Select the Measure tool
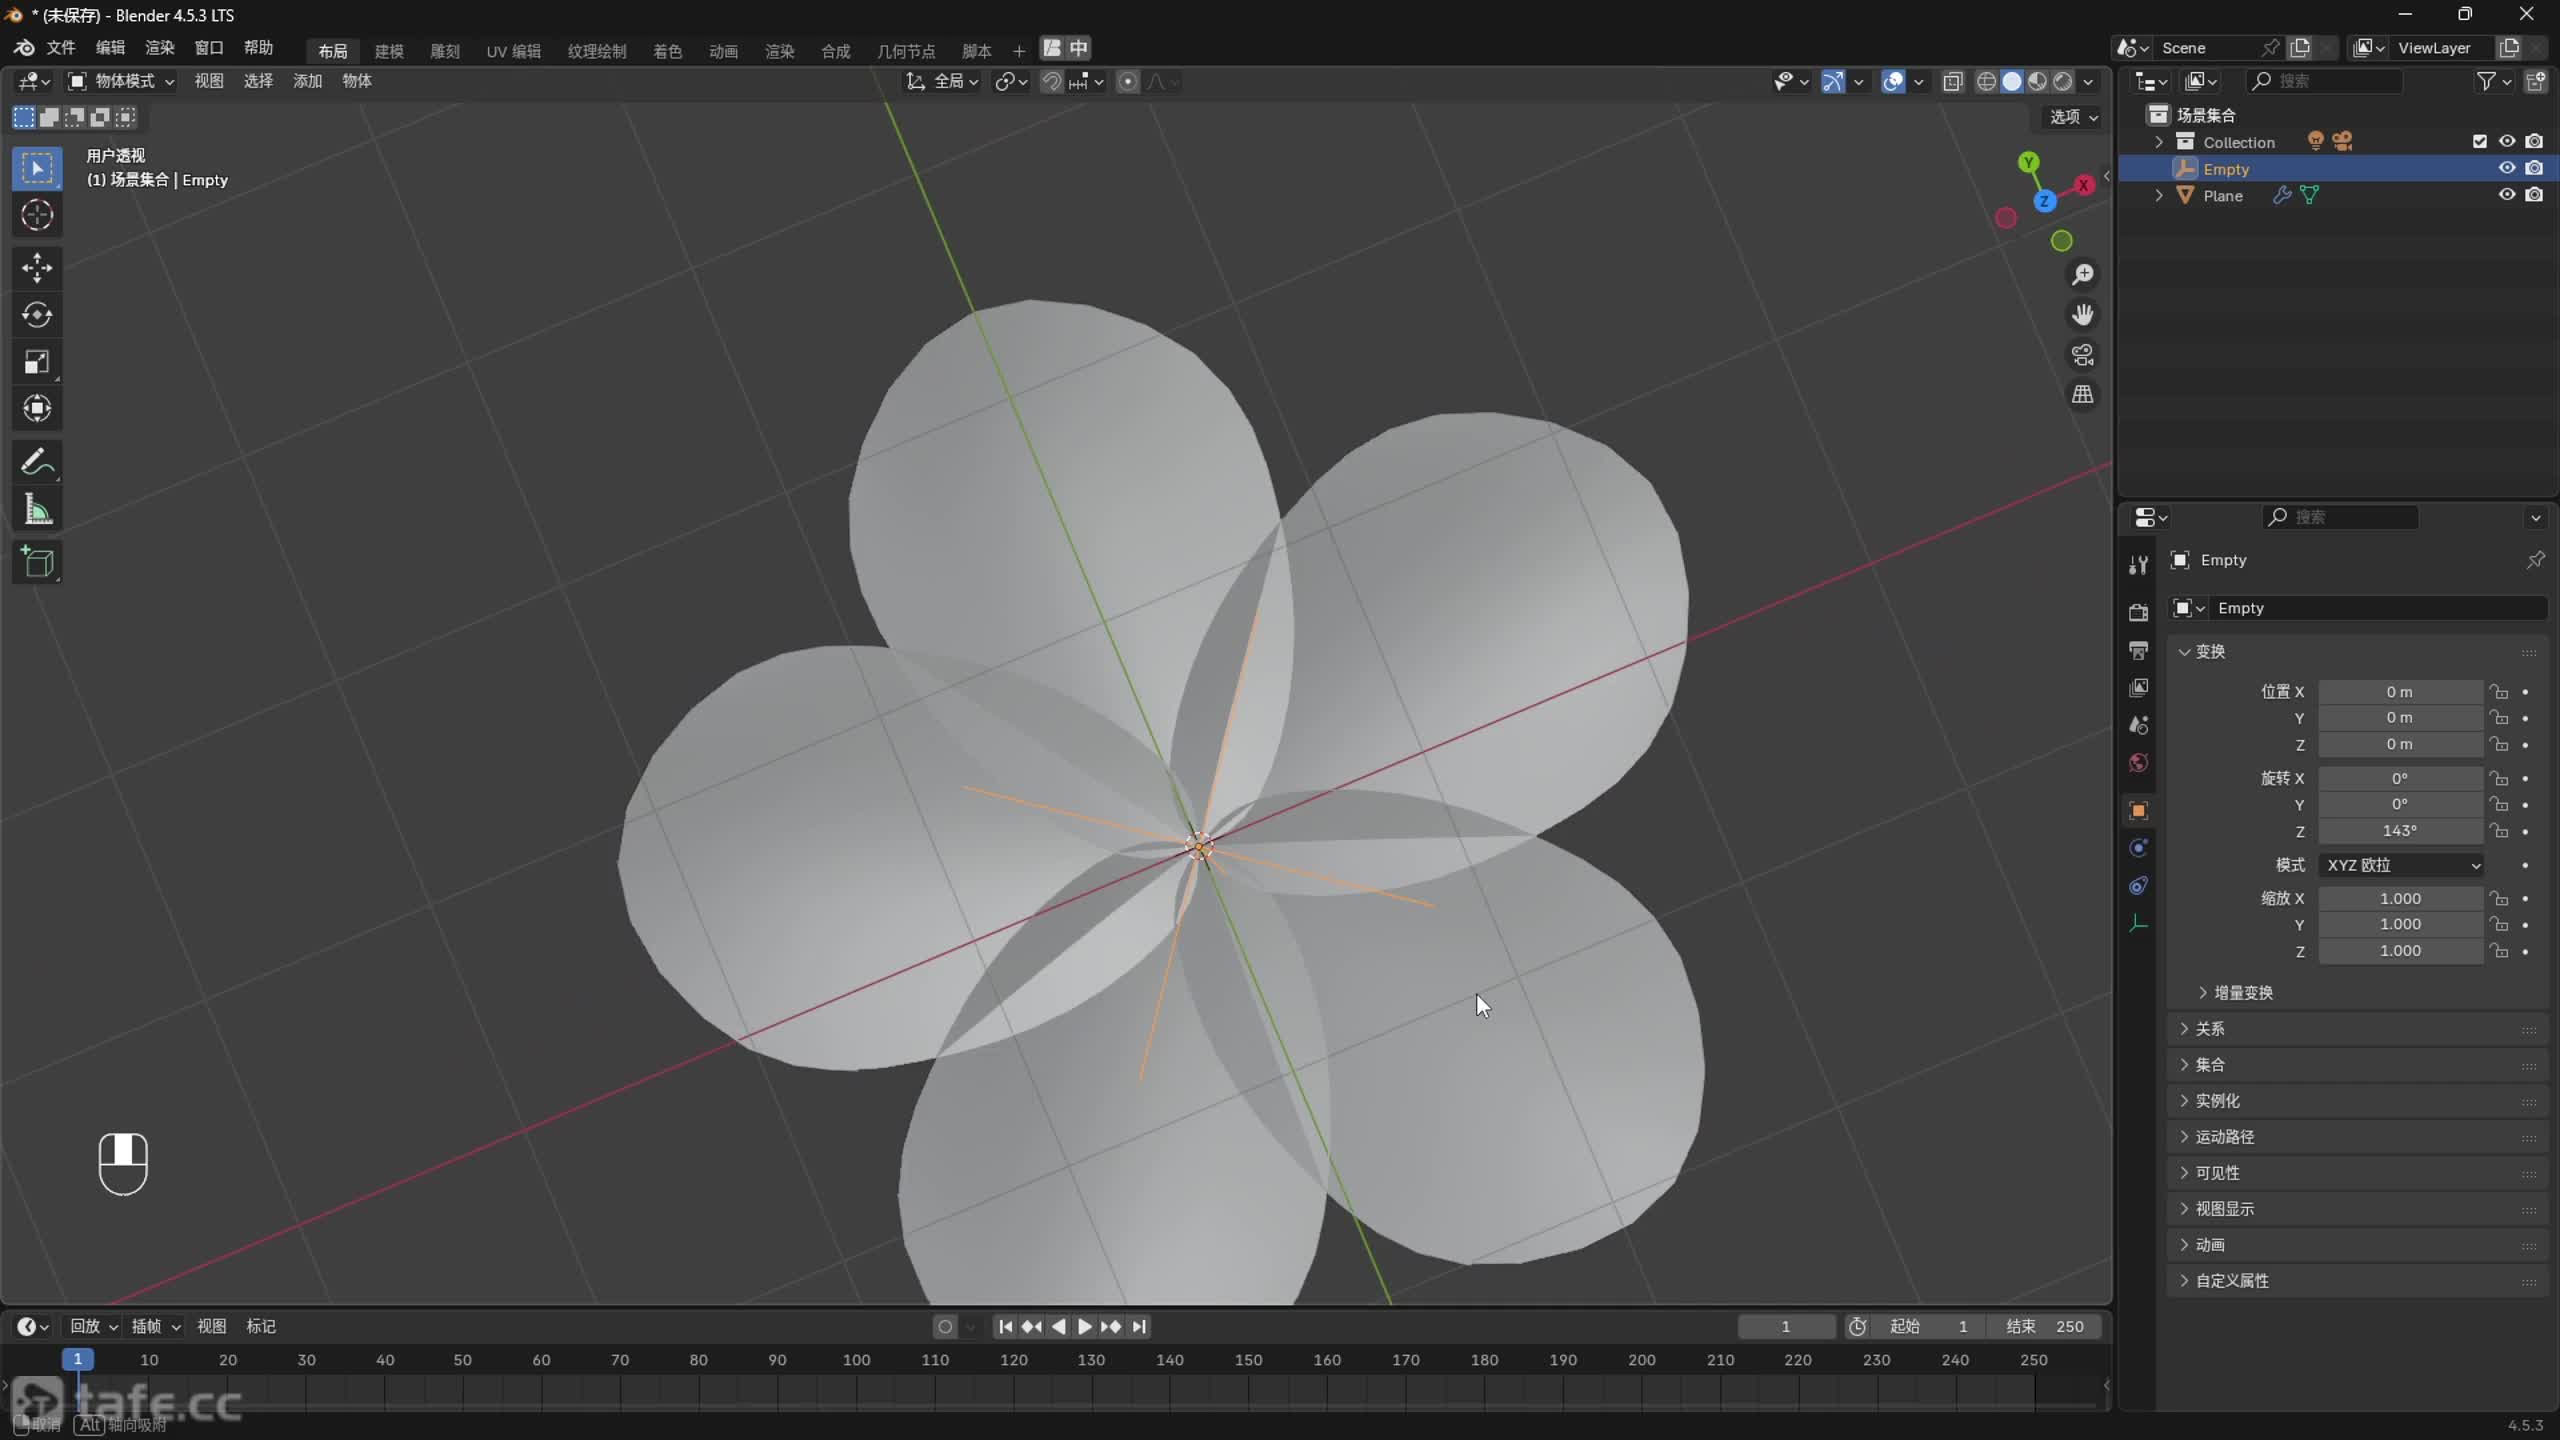The image size is (2560, 1440). pos(37,510)
